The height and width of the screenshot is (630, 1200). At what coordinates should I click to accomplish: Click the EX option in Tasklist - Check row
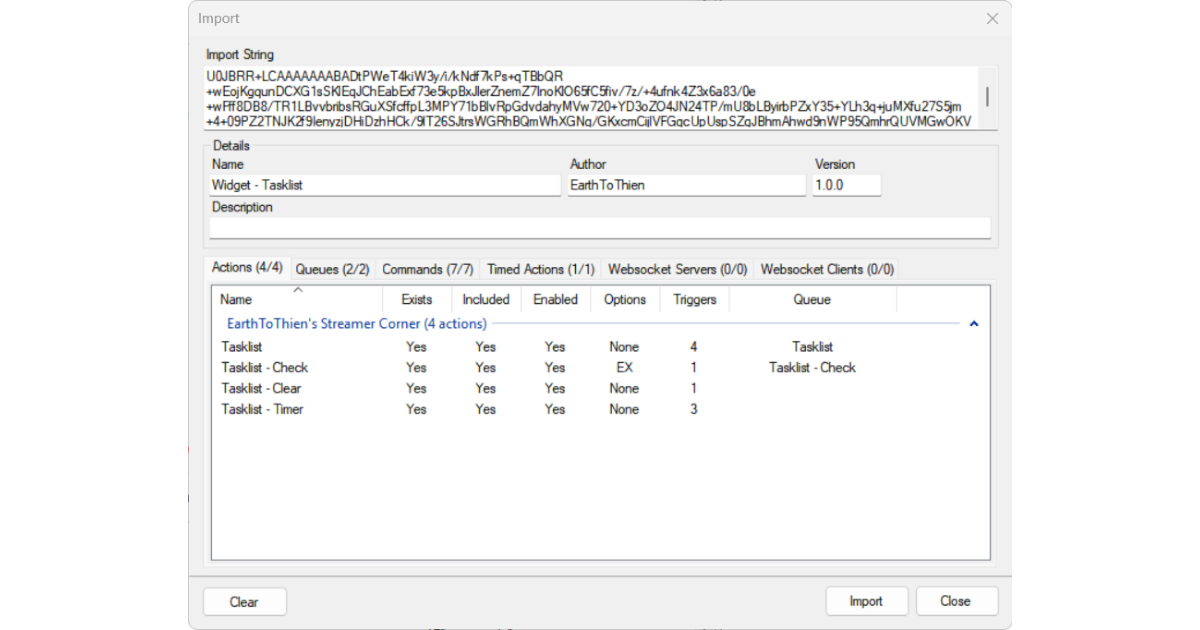[x=624, y=367]
